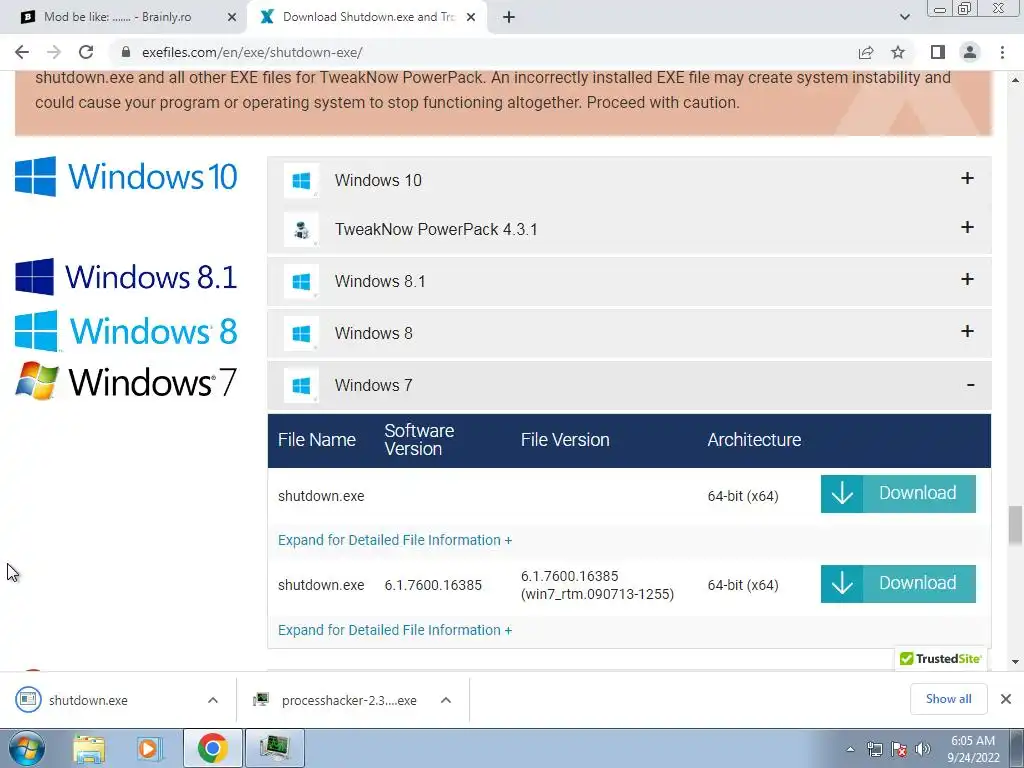Go back to previous page
Screen dimensions: 1024x768
click(x=22, y=52)
